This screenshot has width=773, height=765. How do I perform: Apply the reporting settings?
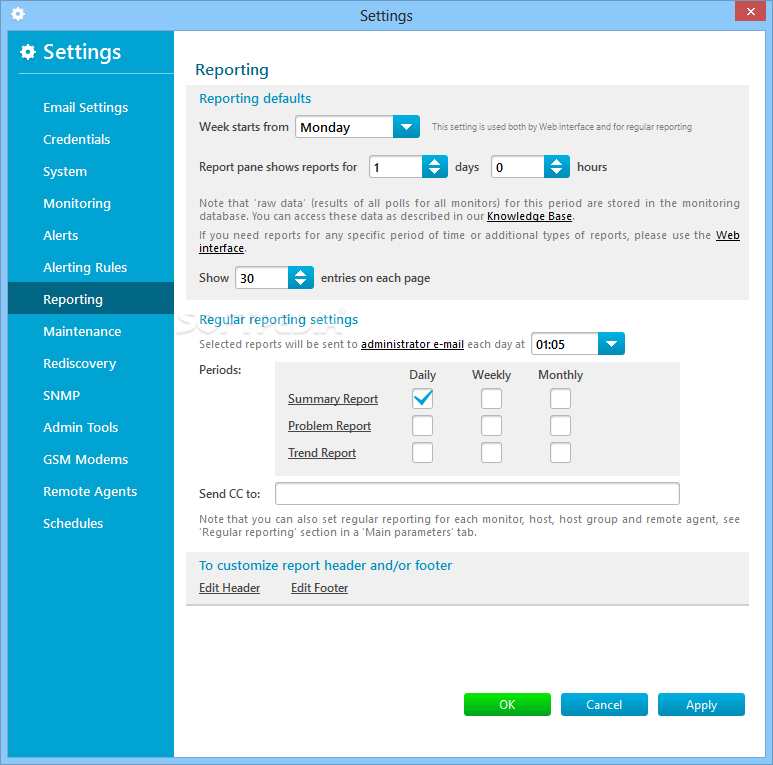tap(701, 704)
